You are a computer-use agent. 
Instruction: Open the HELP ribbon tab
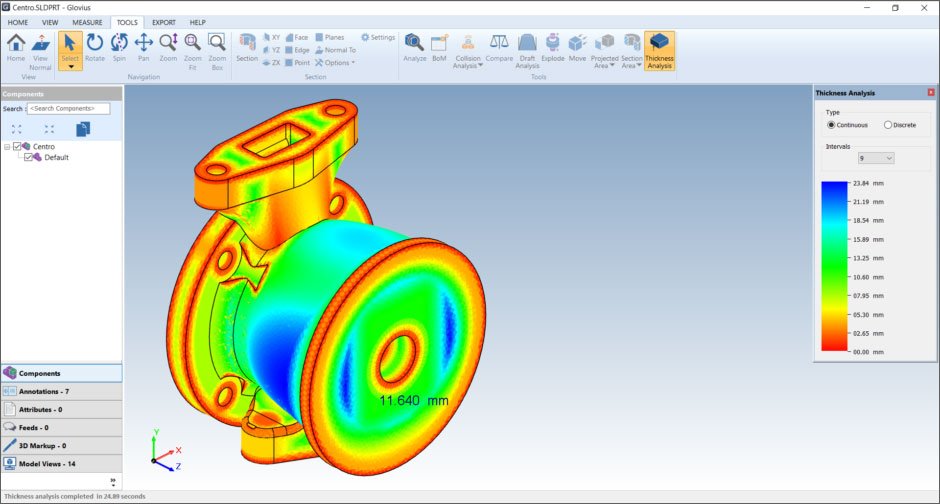click(x=197, y=22)
